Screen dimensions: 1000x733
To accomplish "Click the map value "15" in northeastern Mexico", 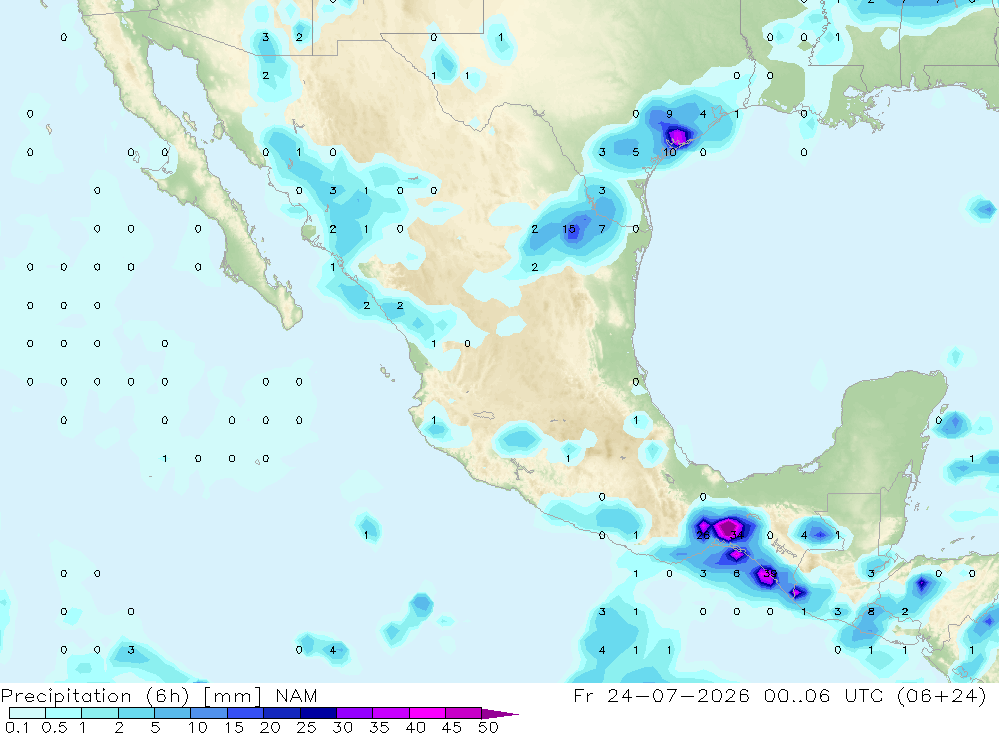I will click(569, 229).
